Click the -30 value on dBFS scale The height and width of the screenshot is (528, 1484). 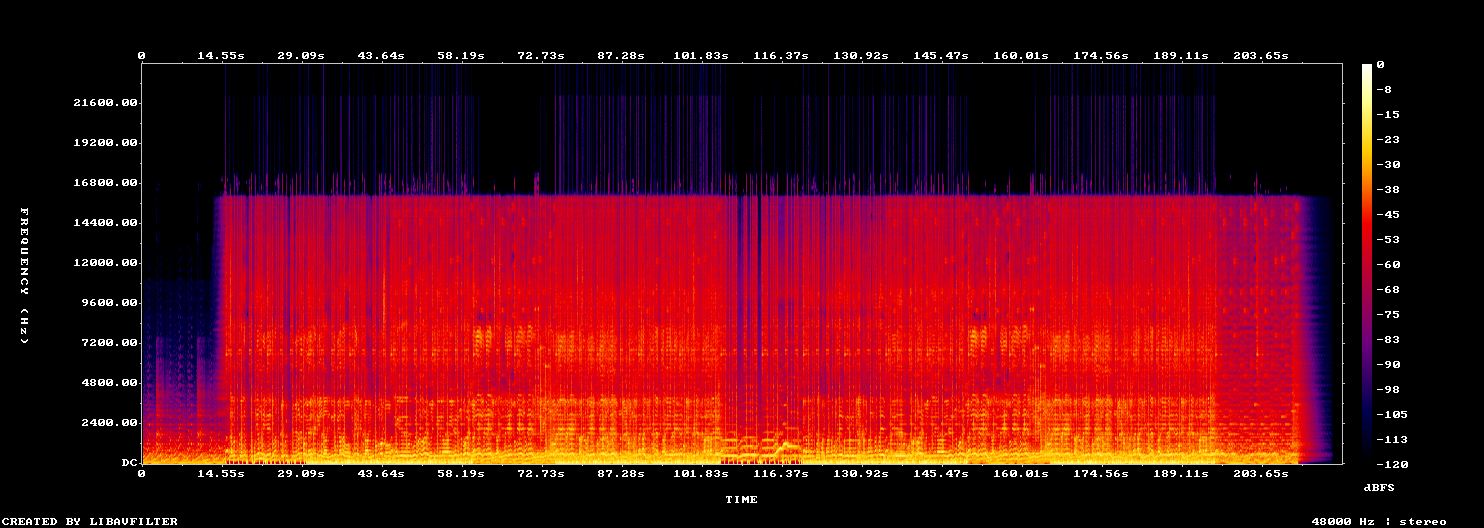click(x=1389, y=165)
